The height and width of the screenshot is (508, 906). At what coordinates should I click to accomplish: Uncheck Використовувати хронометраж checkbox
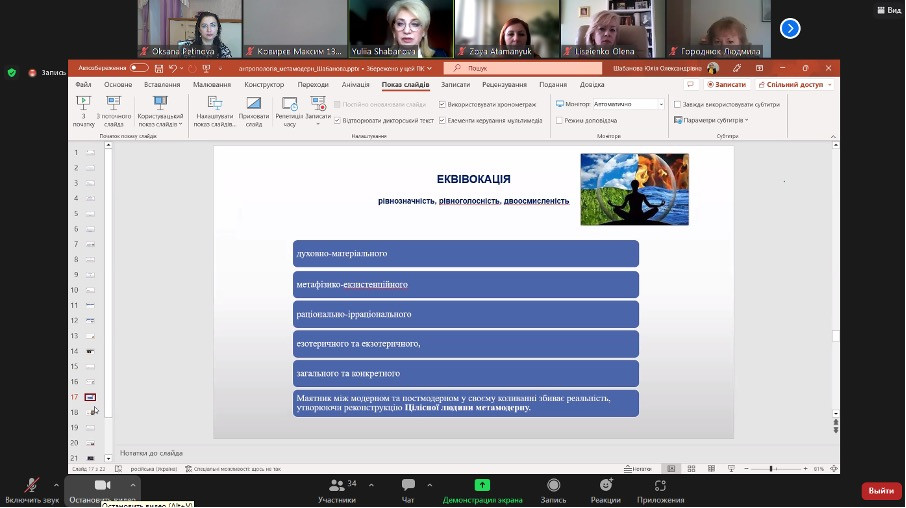(x=442, y=104)
